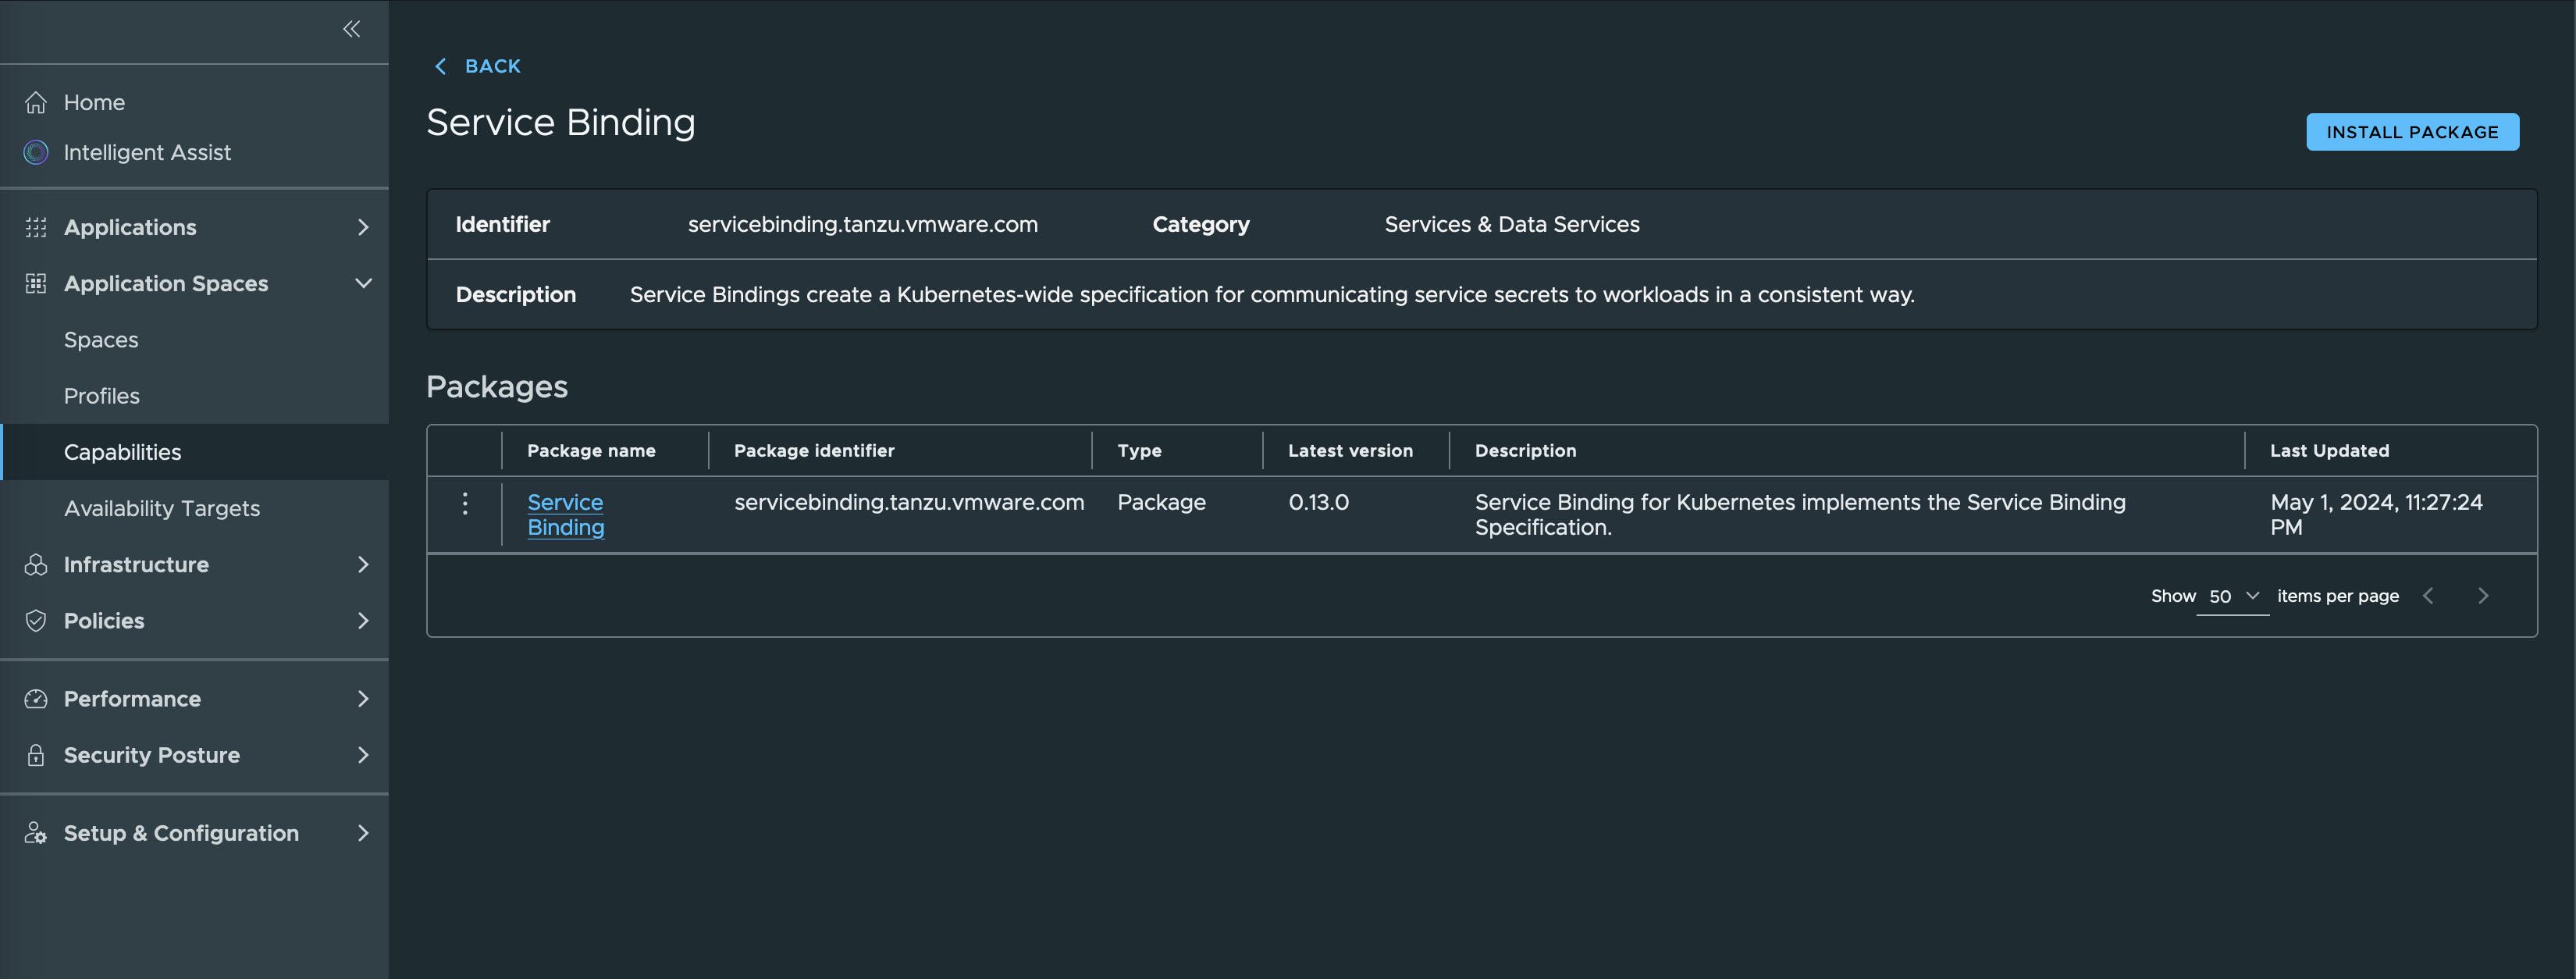Image resolution: width=2576 pixels, height=979 pixels.
Task: Click the Package identifier column header
Action: (814, 450)
